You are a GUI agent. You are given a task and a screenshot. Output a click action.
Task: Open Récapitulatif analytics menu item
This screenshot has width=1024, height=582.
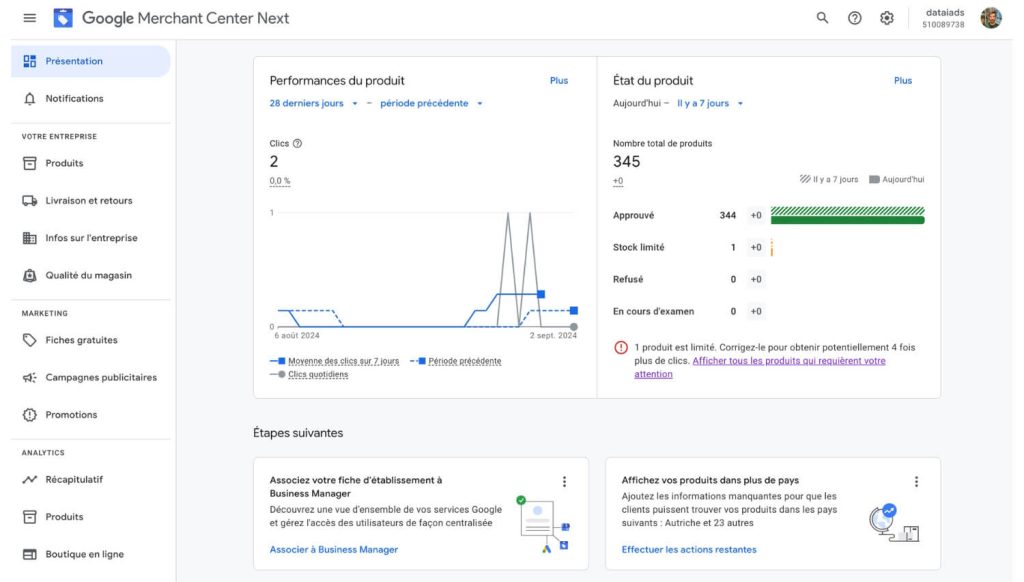pos(91,479)
